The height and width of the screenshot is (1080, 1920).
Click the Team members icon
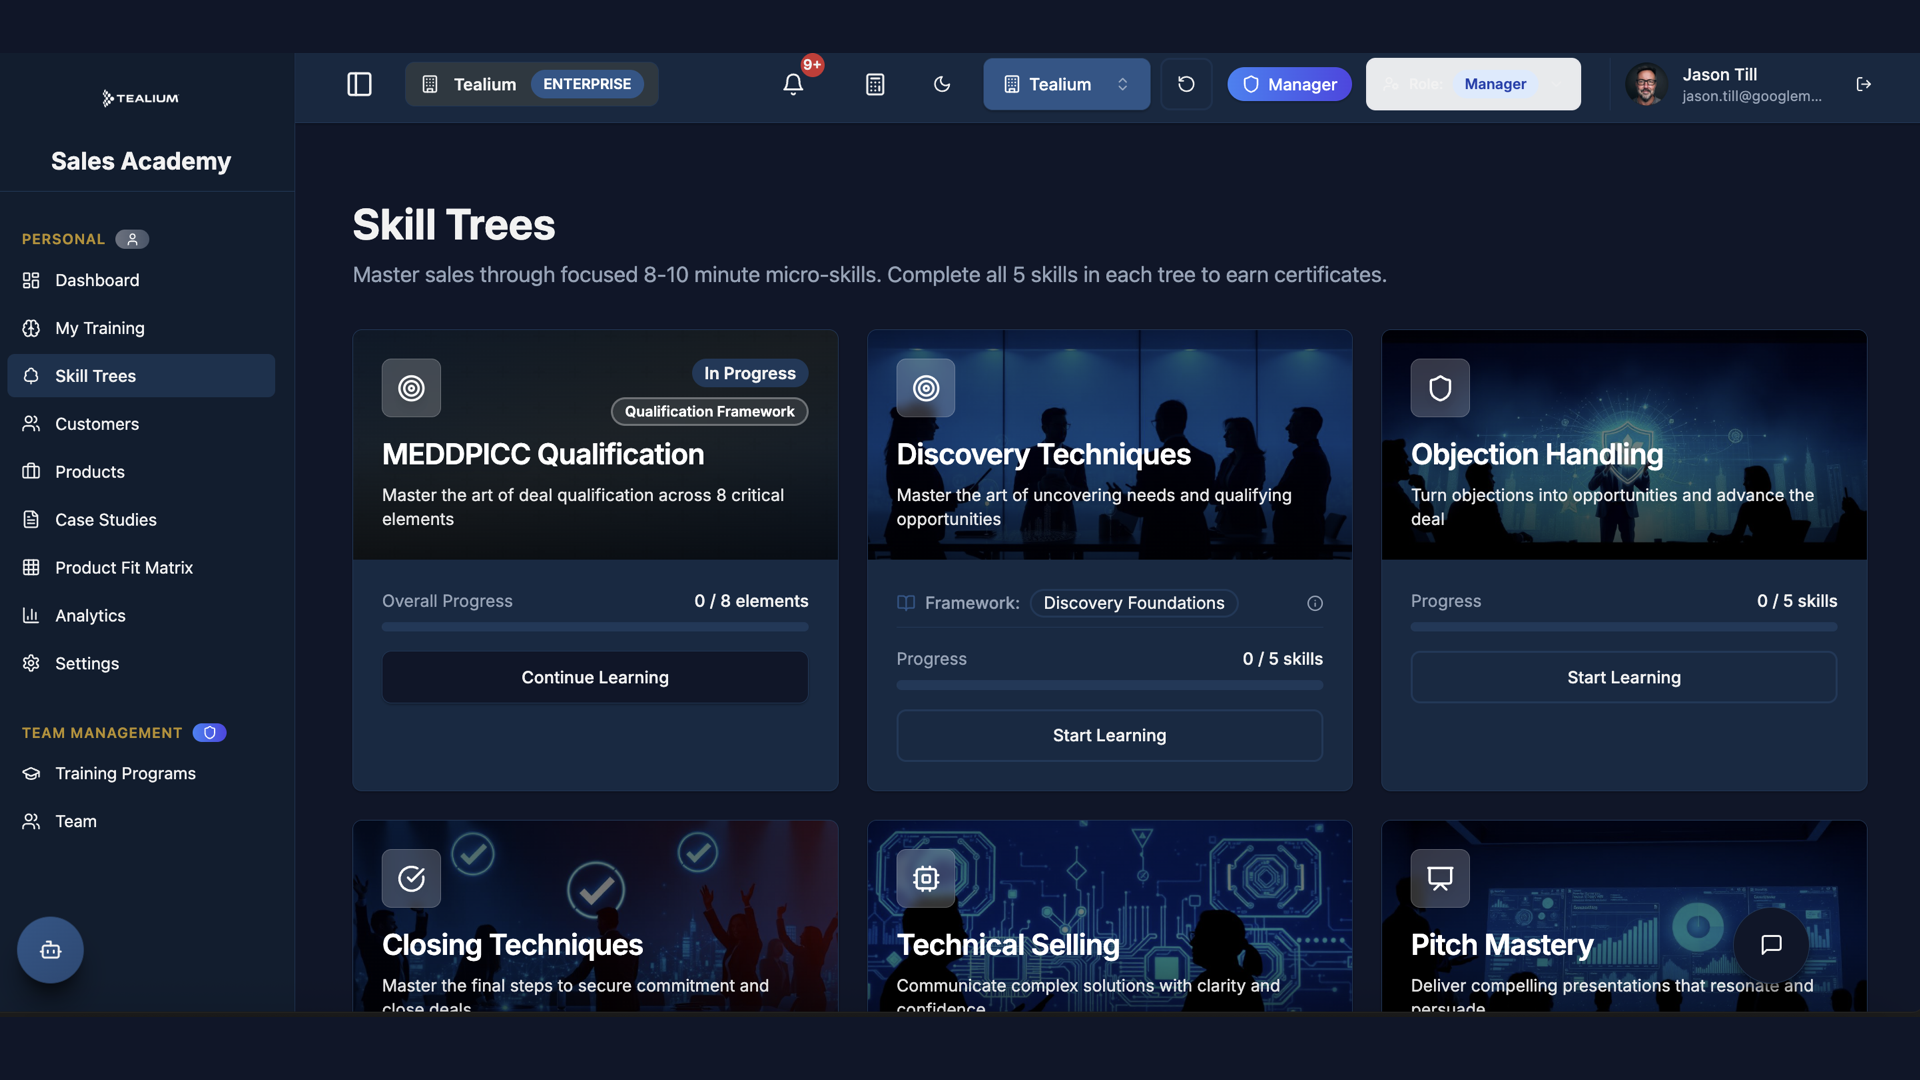point(31,822)
